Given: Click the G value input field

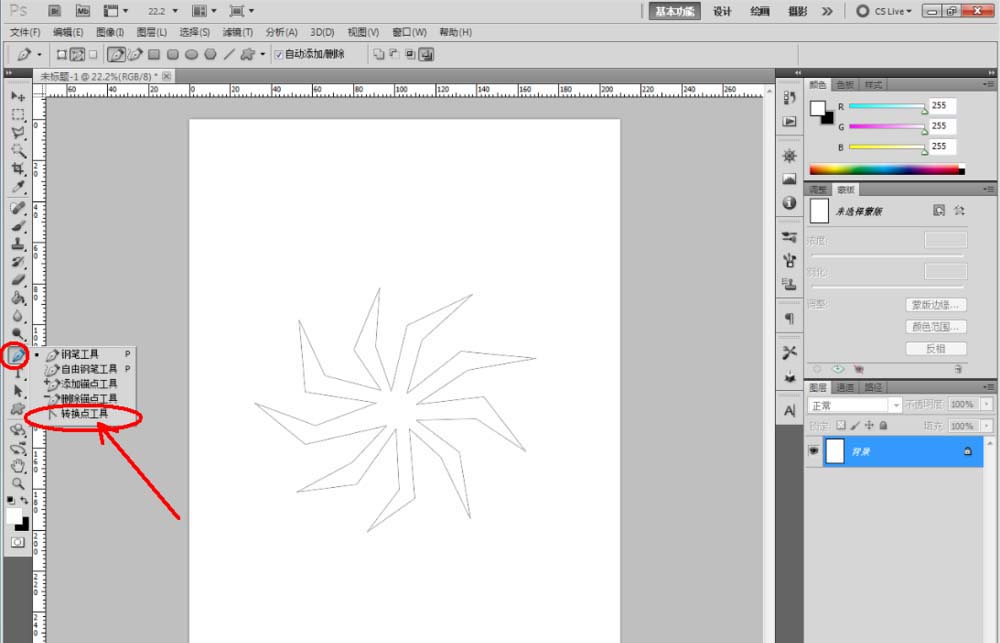Looking at the screenshot, I should point(942,126).
